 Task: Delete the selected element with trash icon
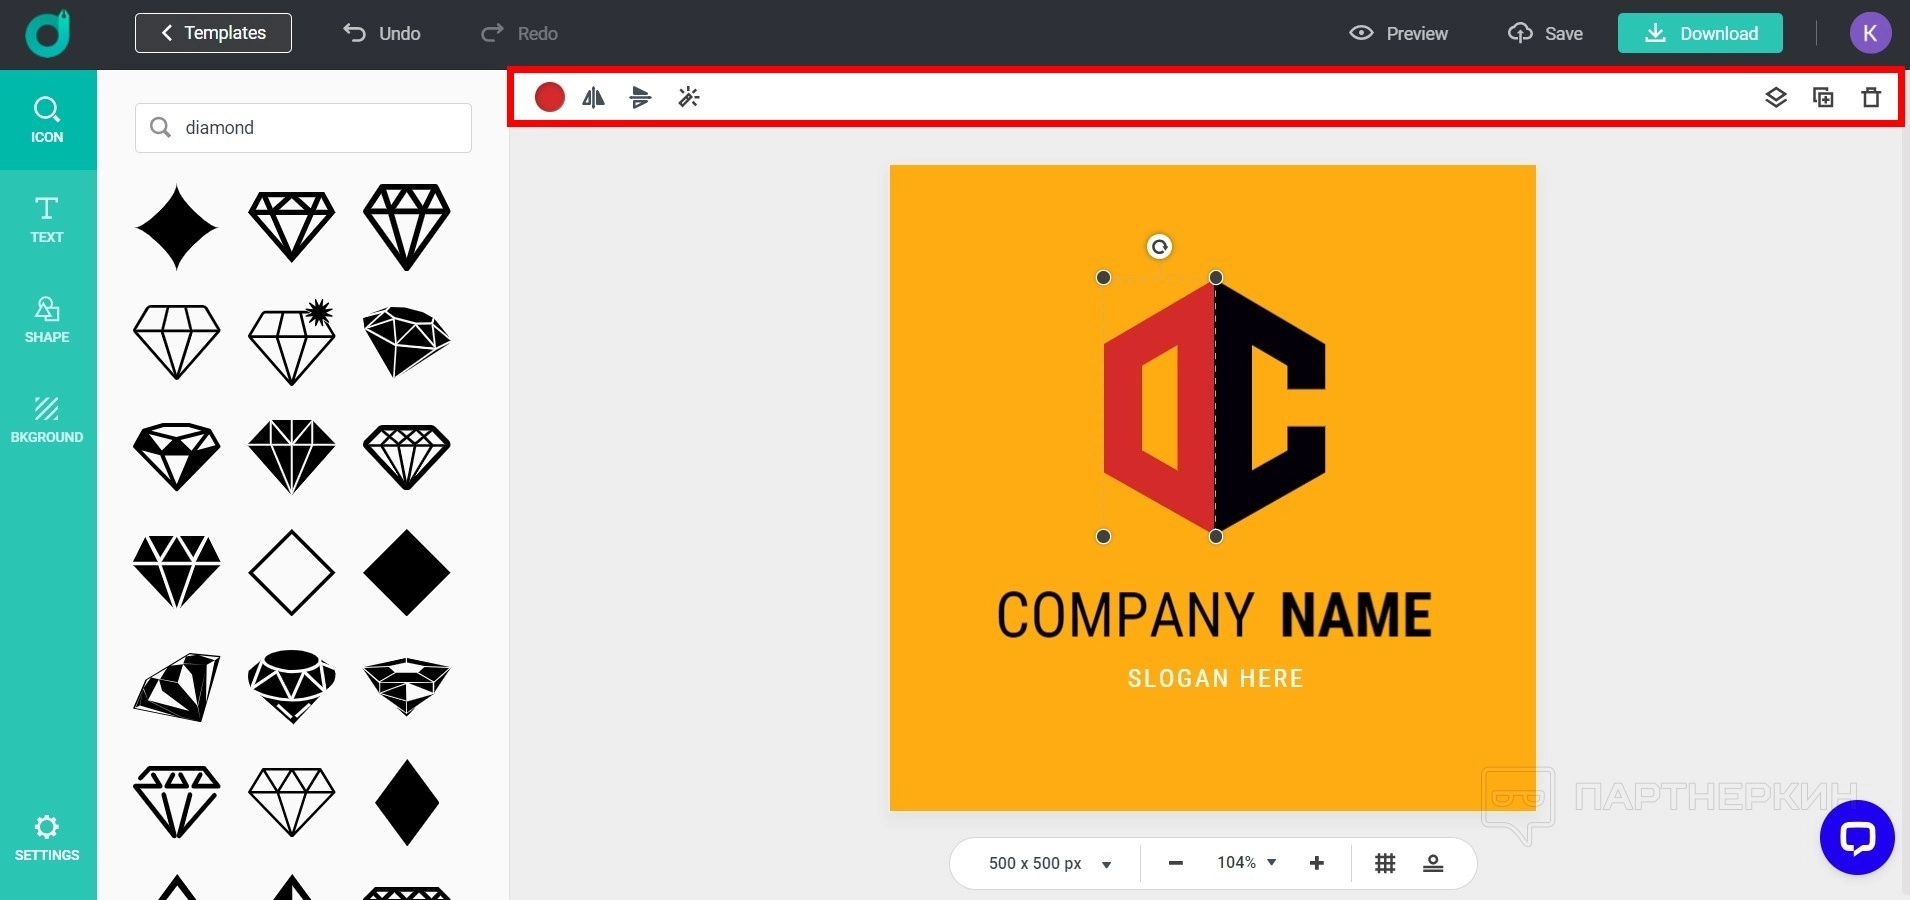click(1870, 97)
